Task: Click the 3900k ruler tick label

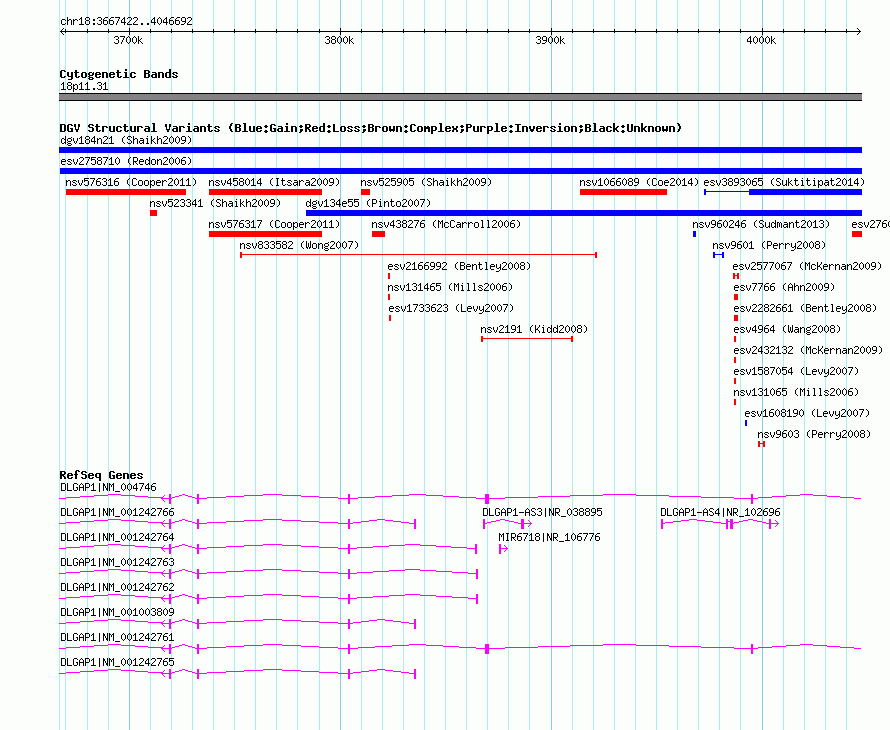Action: [x=551, y=40]
